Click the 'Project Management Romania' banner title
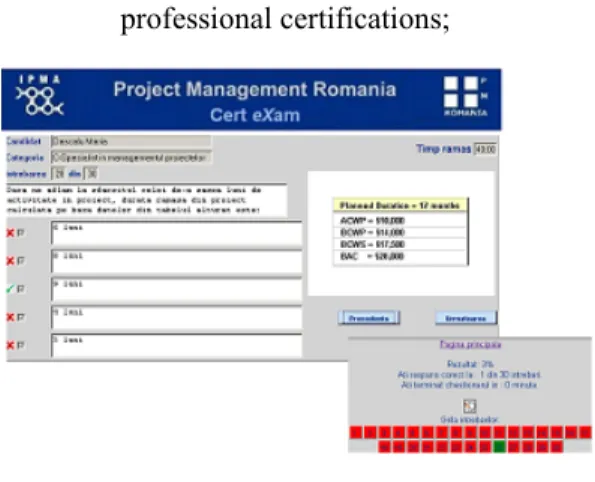The height and width of the screenshot is (482, 595). [255, 90]
